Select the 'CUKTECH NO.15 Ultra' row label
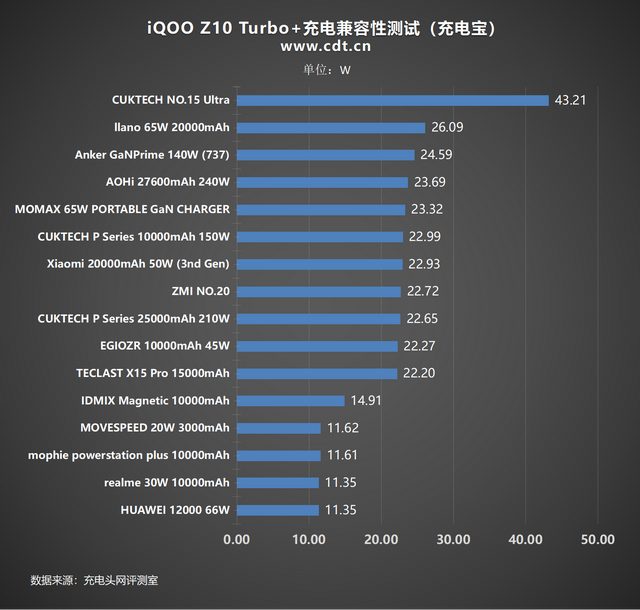The image size is (640, 610). [x=171, y=100]
